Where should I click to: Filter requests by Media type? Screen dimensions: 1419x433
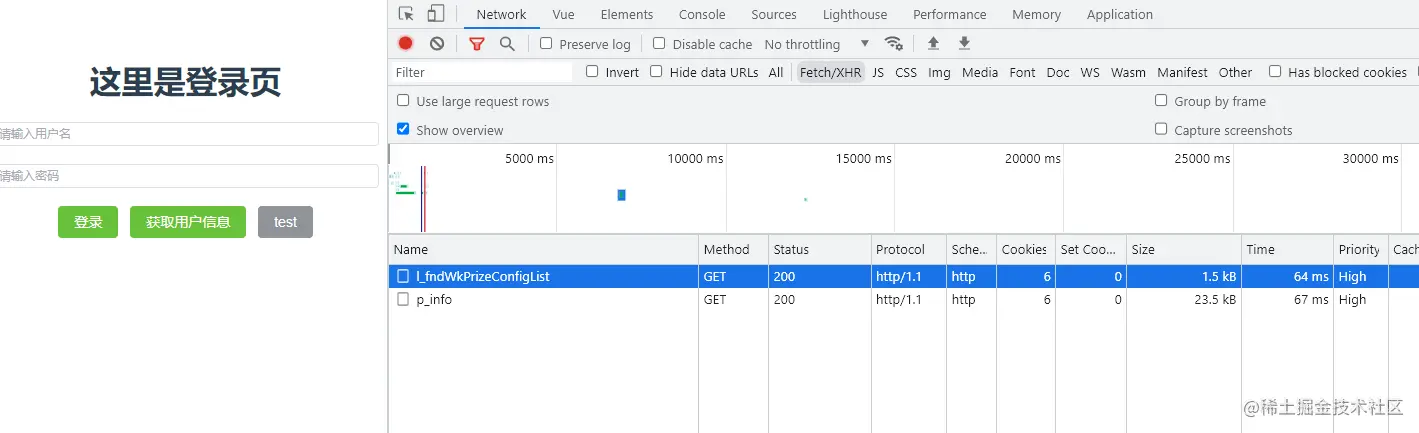(x=980, y=72)
